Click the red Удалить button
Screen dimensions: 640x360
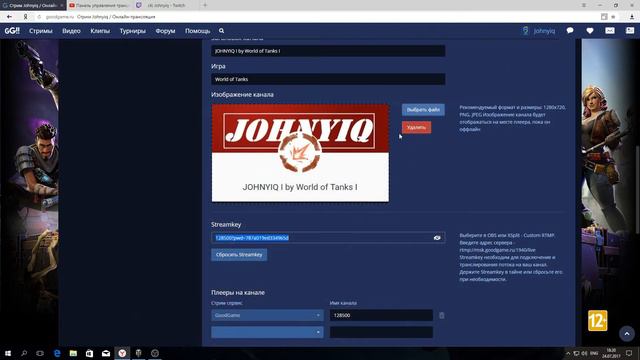(416, 127)
